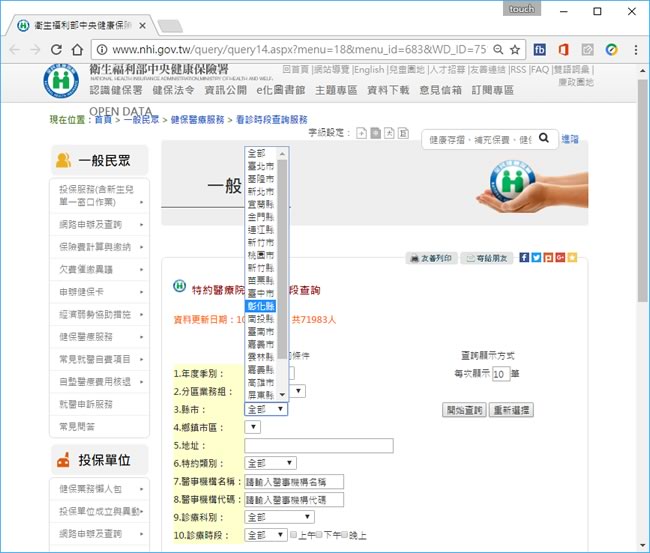Open the 資料下載 menu

(388, 90)
